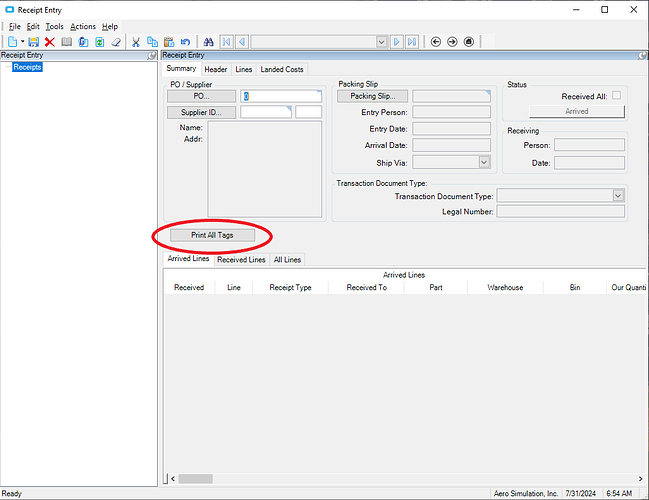Viewport: 649px width, 500px height.
Task: Open the File menu
Action: tap(14, 26)
